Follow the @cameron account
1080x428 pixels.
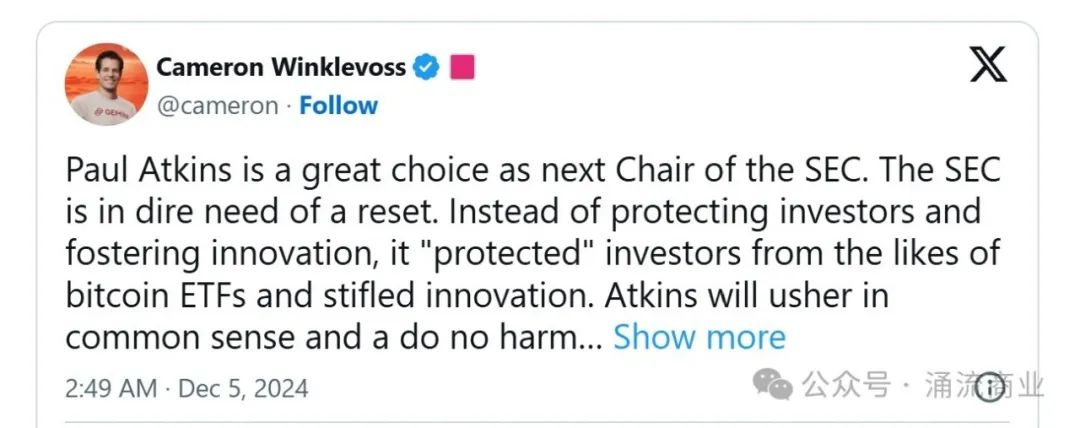[x=339, y=105]
